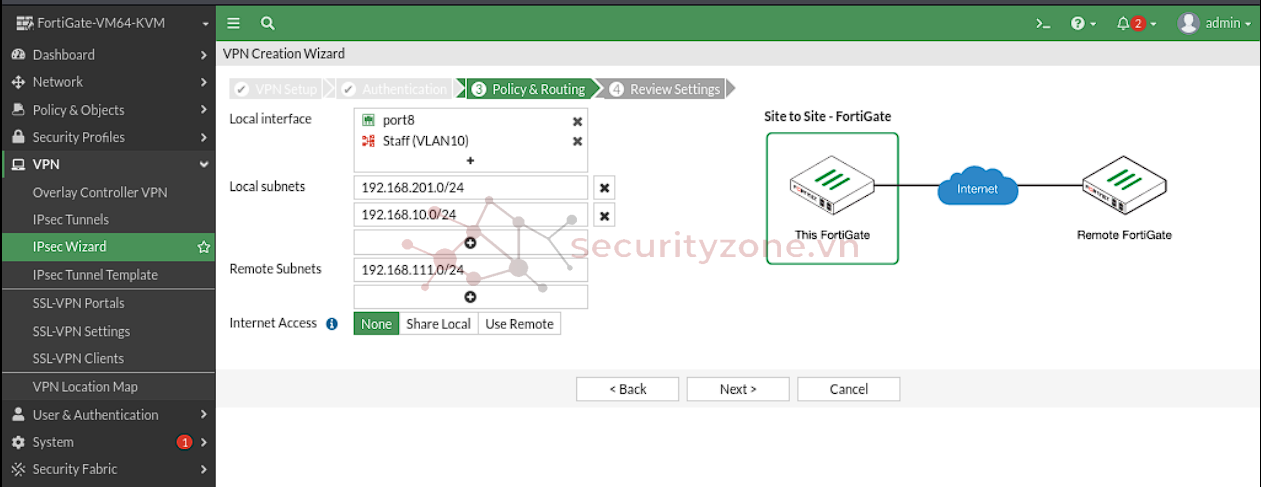Delete local subnet 192.168.201.0/24

pos(604,188)
